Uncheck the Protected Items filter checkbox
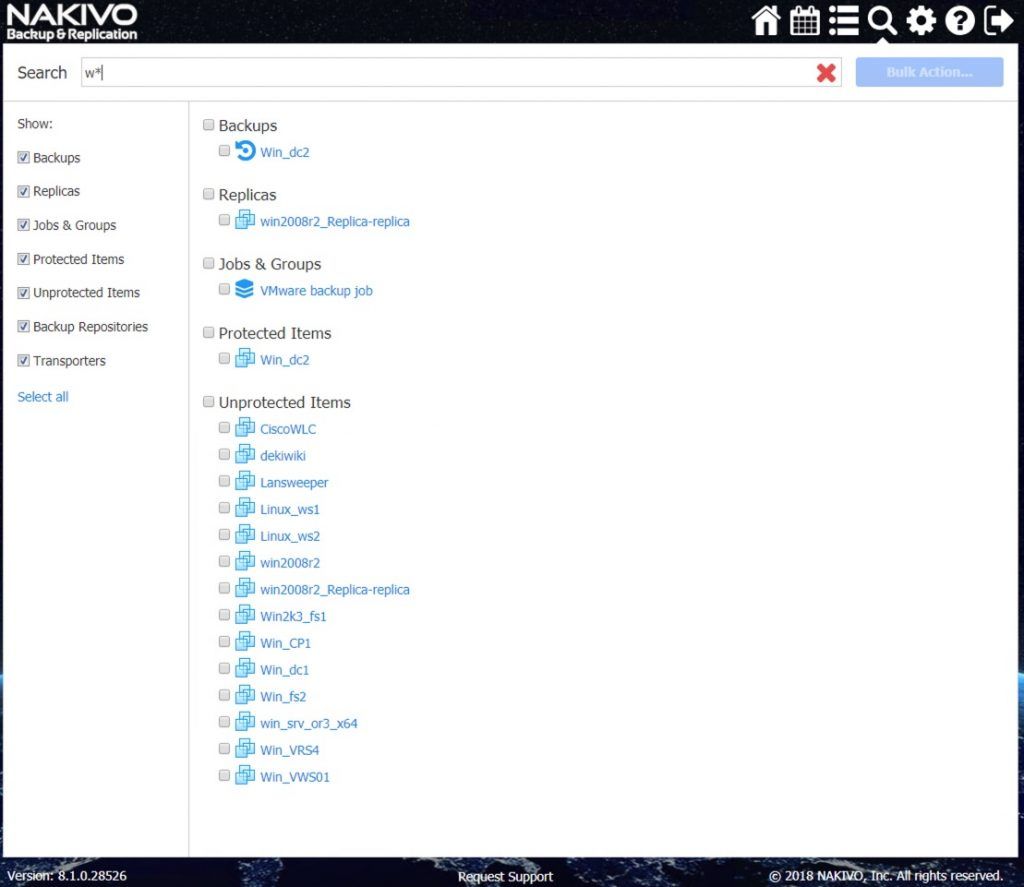This screenshot has width=1024, height=887. pos(24,259)
